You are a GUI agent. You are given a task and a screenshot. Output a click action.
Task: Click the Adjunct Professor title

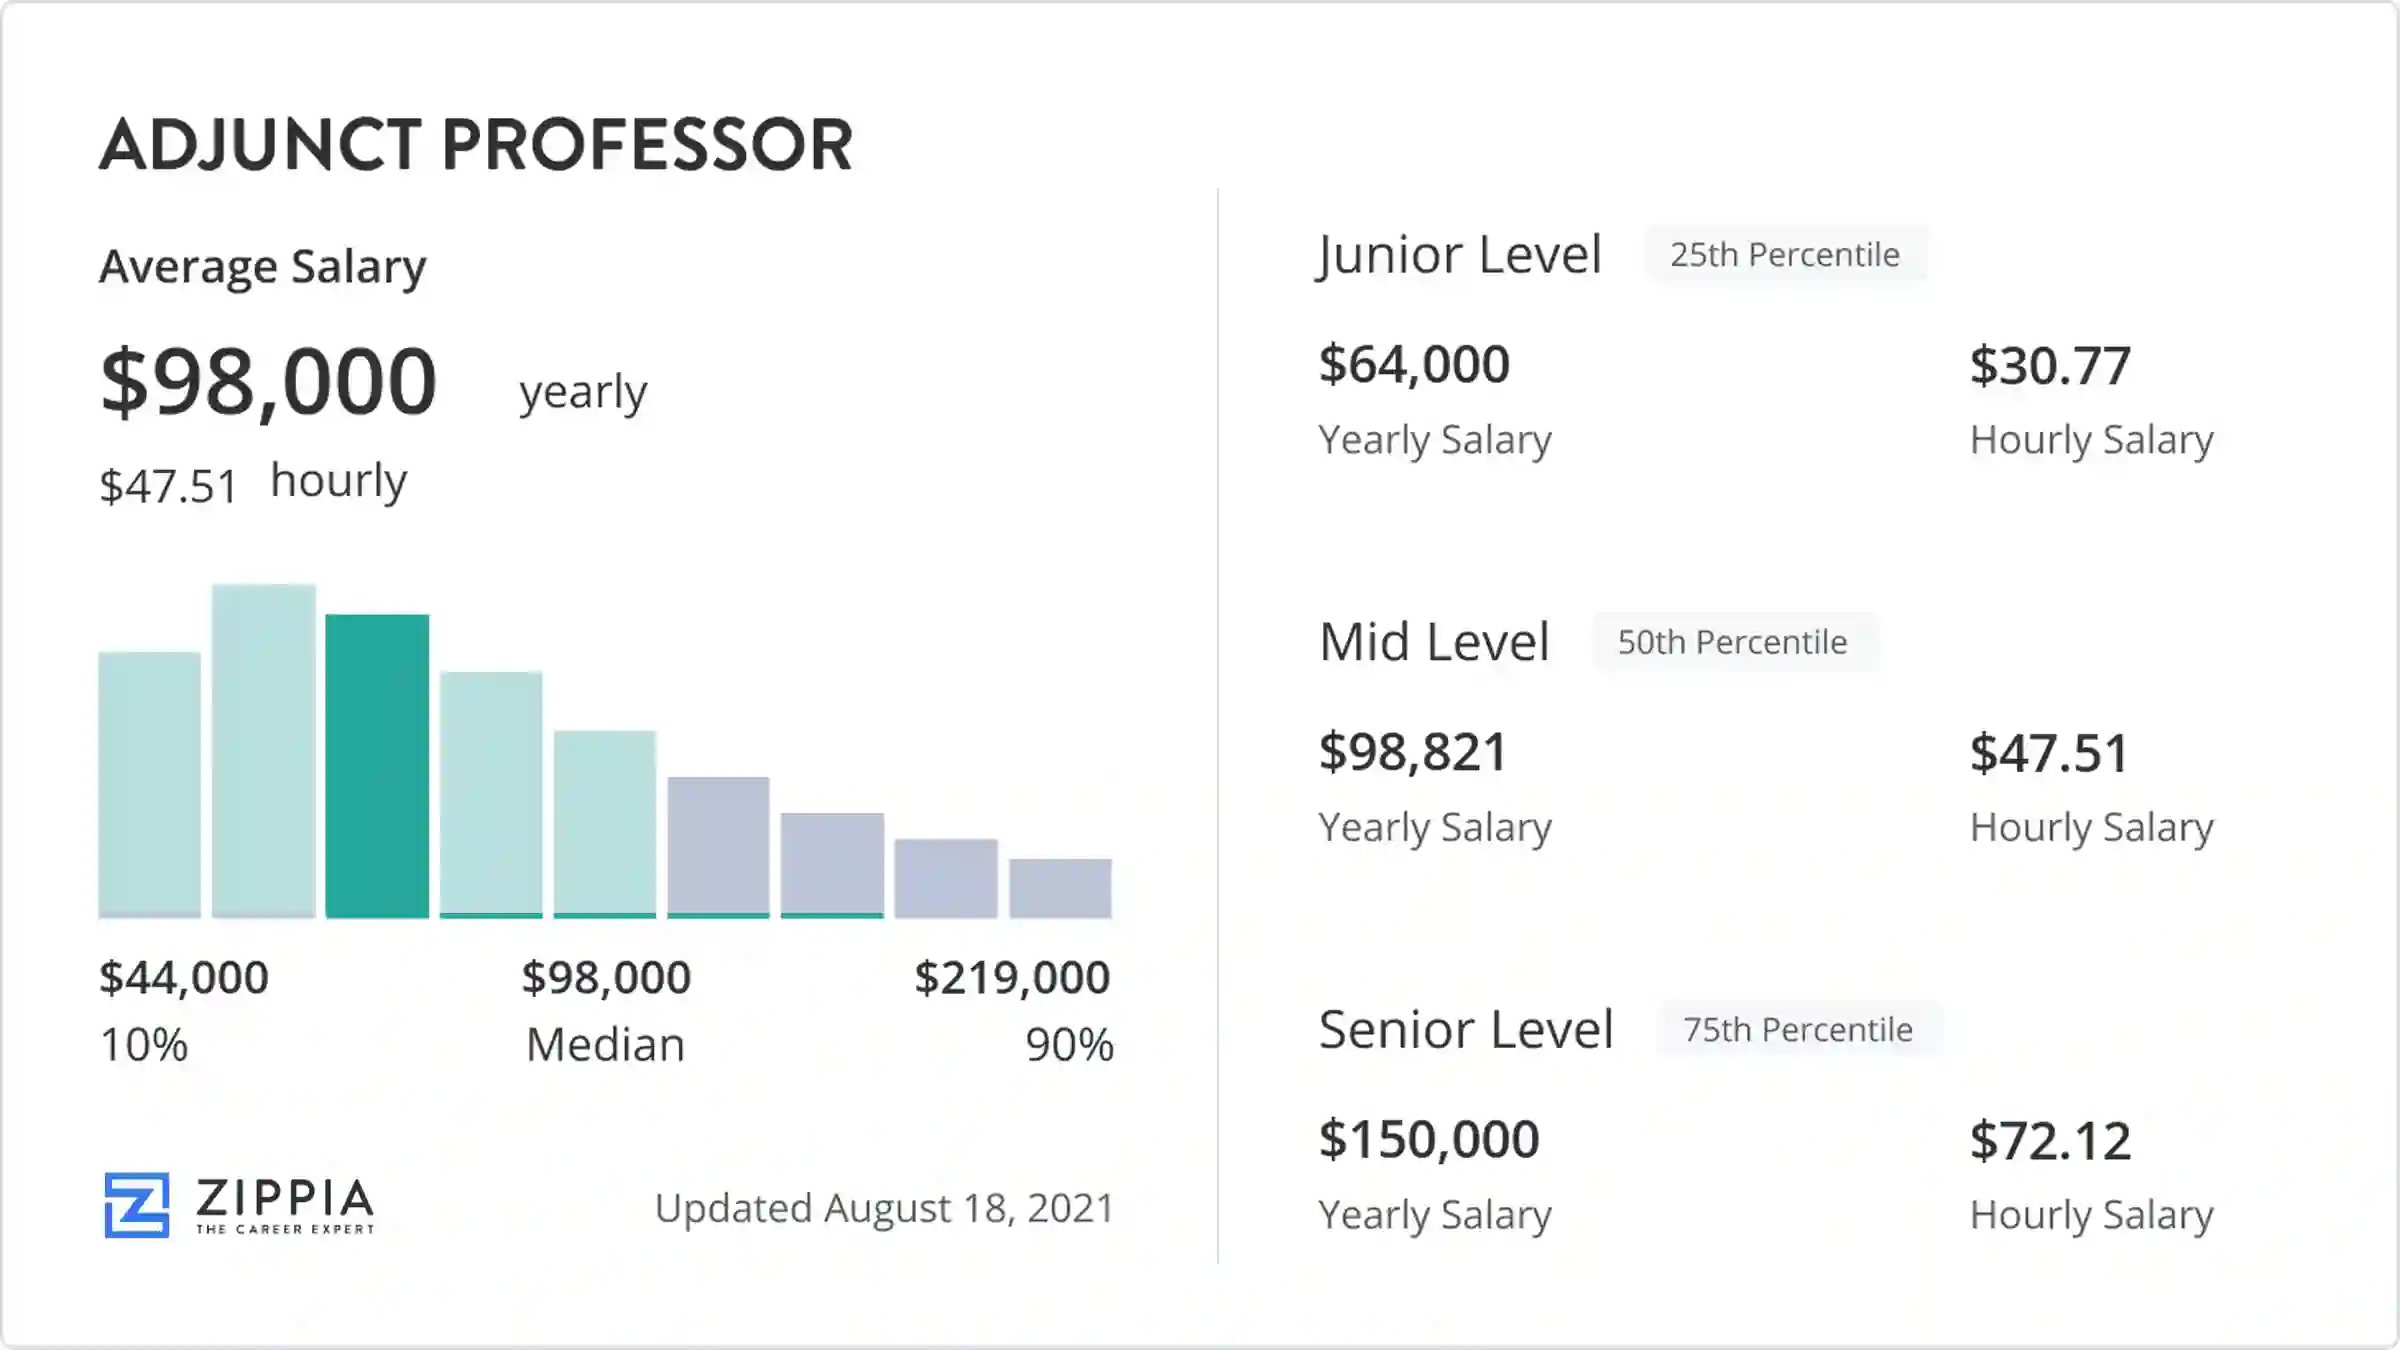476,145
